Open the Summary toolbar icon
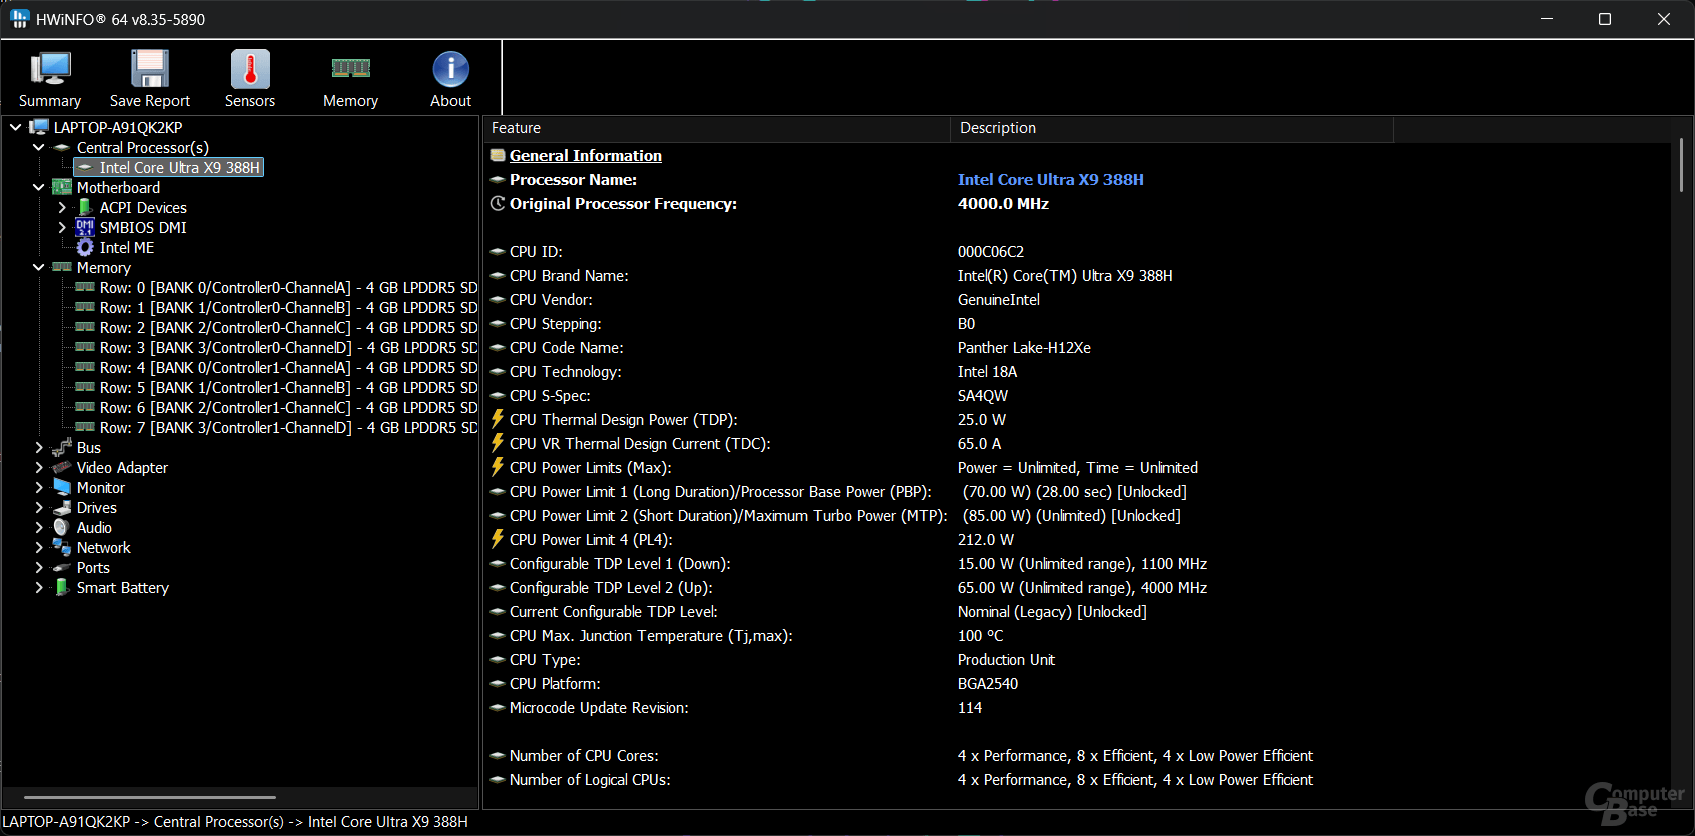1695x836 pixels. click(x=50, y=70)
